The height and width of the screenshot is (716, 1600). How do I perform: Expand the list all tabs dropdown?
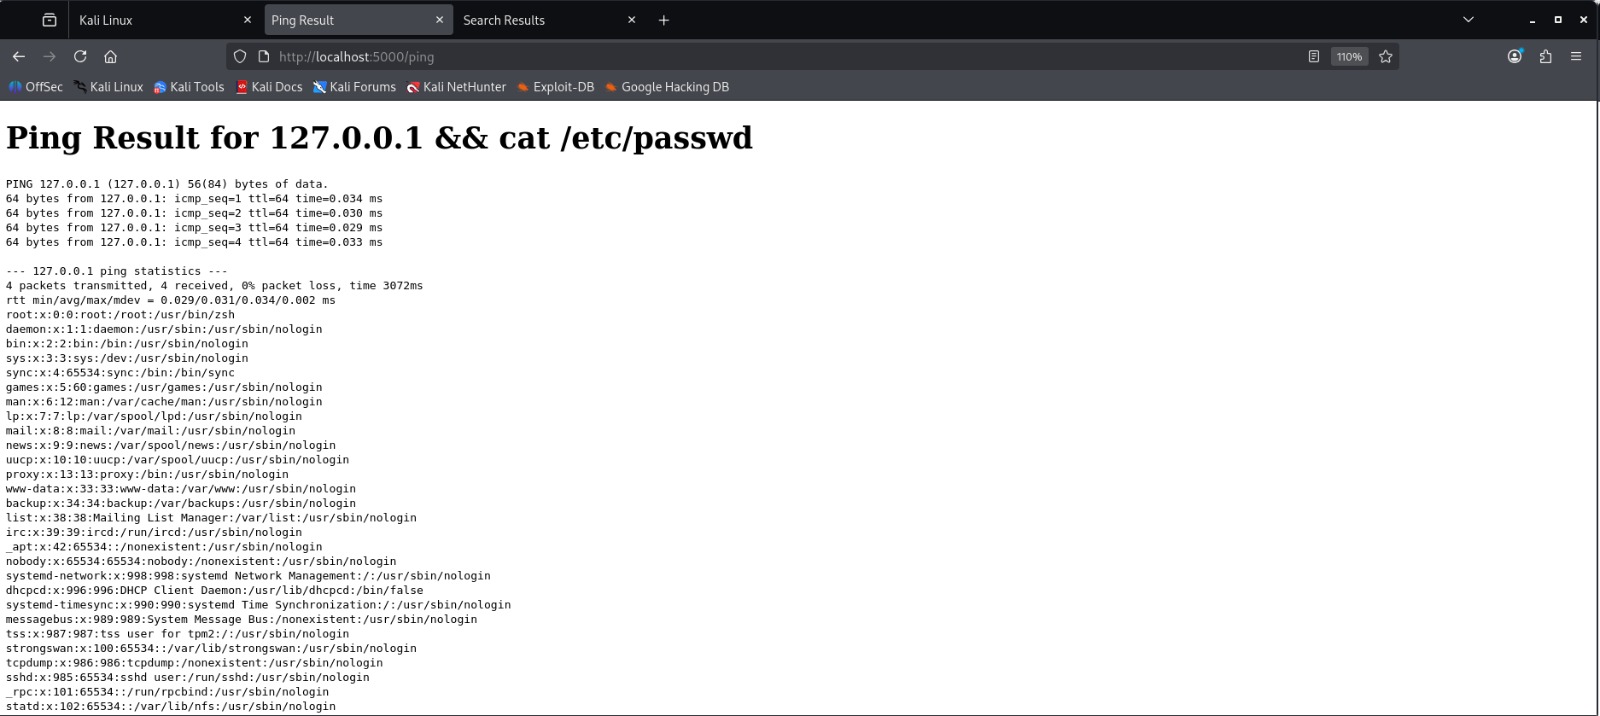point(1468,20)
